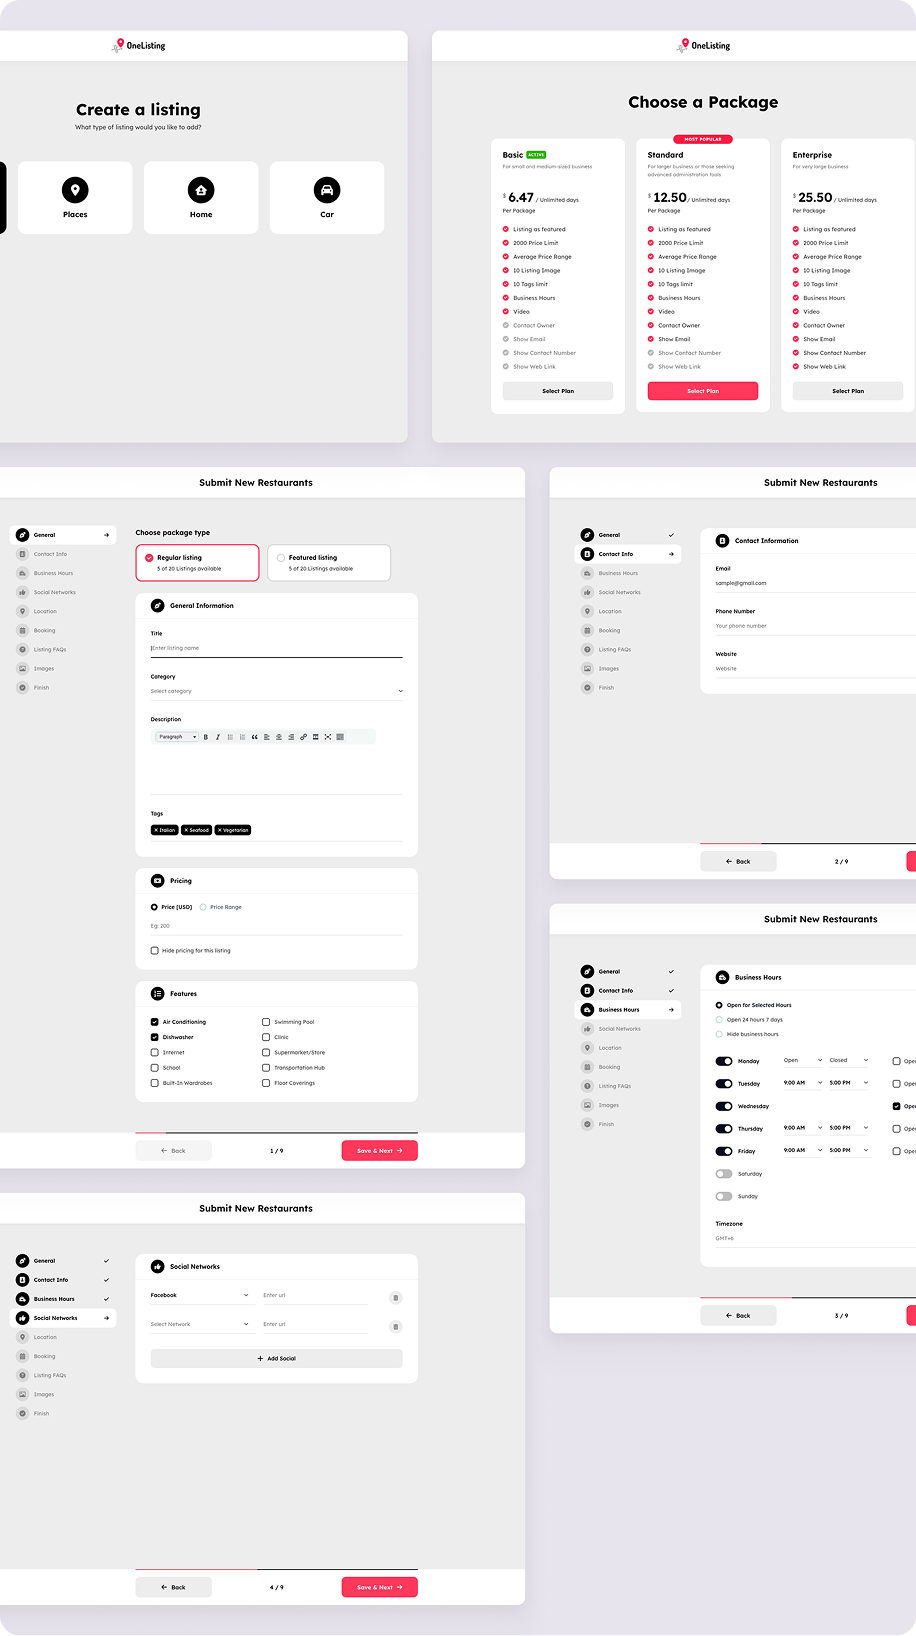This screenshot has width=916, height=1636.
Task: Open Friday's 9:00 AM dropdown
Action: pos(803,1151)
